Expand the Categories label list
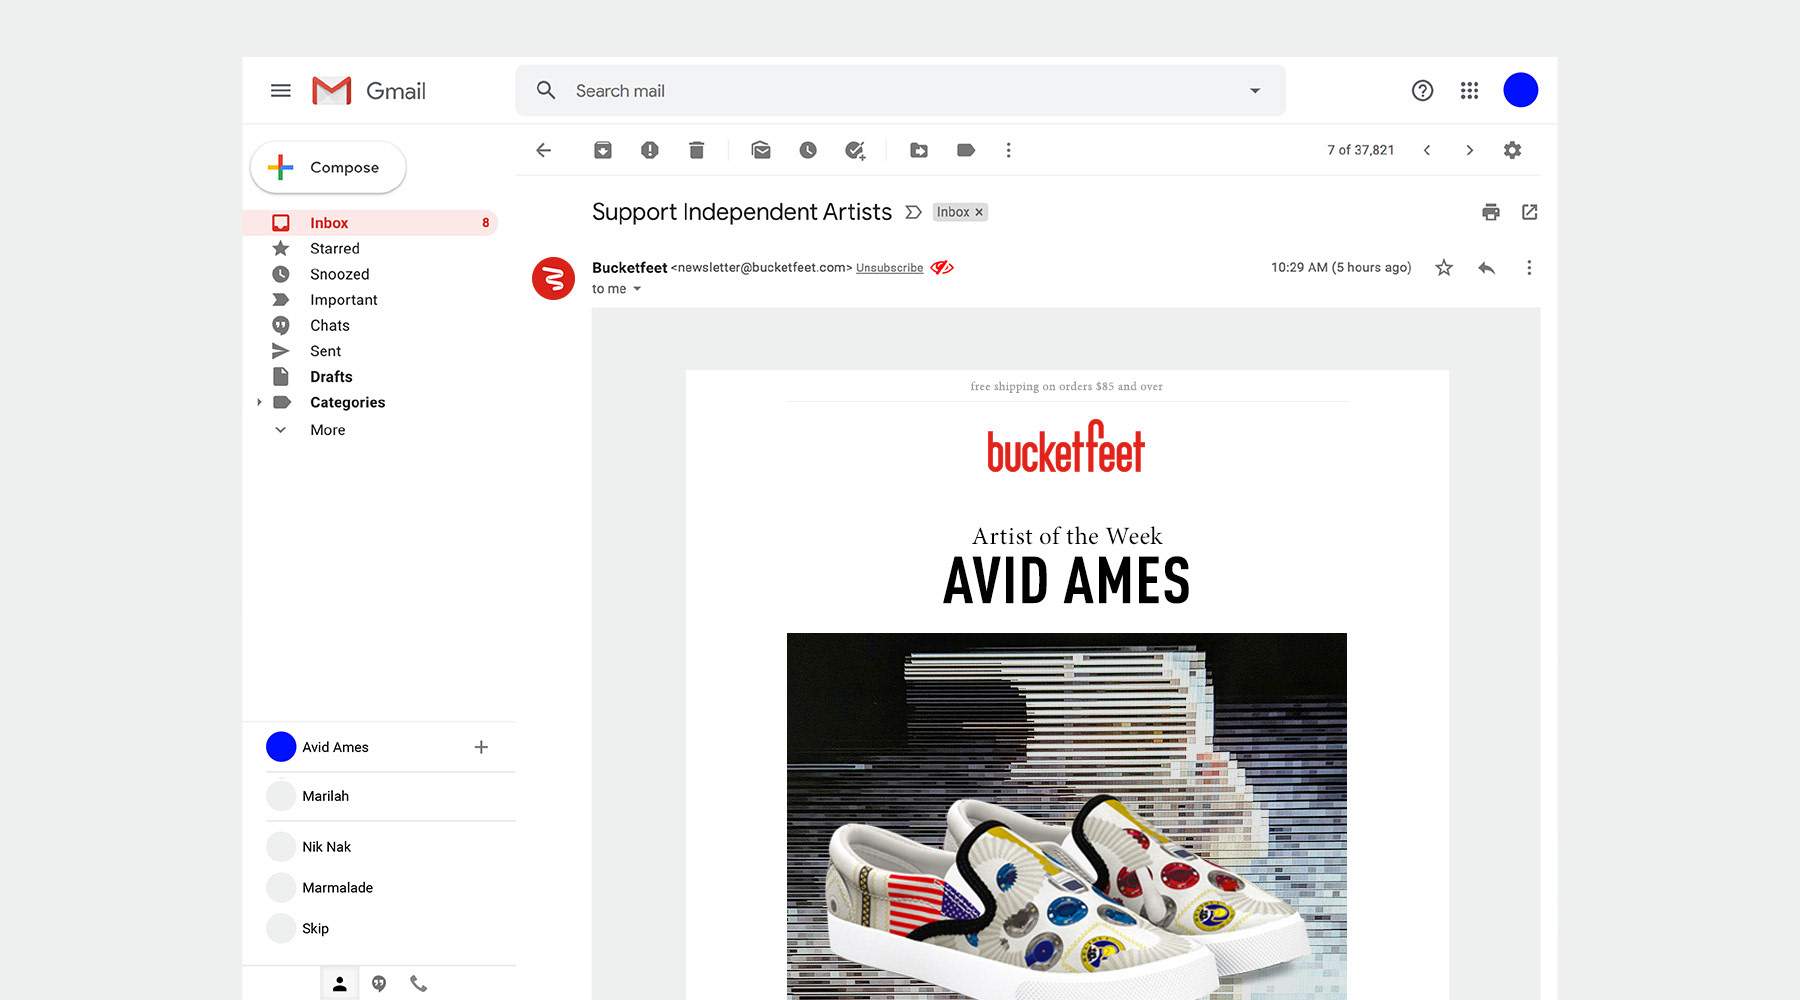The height and width of the screenshot is (1000, 1800). pyautogui.click(x=259, y=402)
